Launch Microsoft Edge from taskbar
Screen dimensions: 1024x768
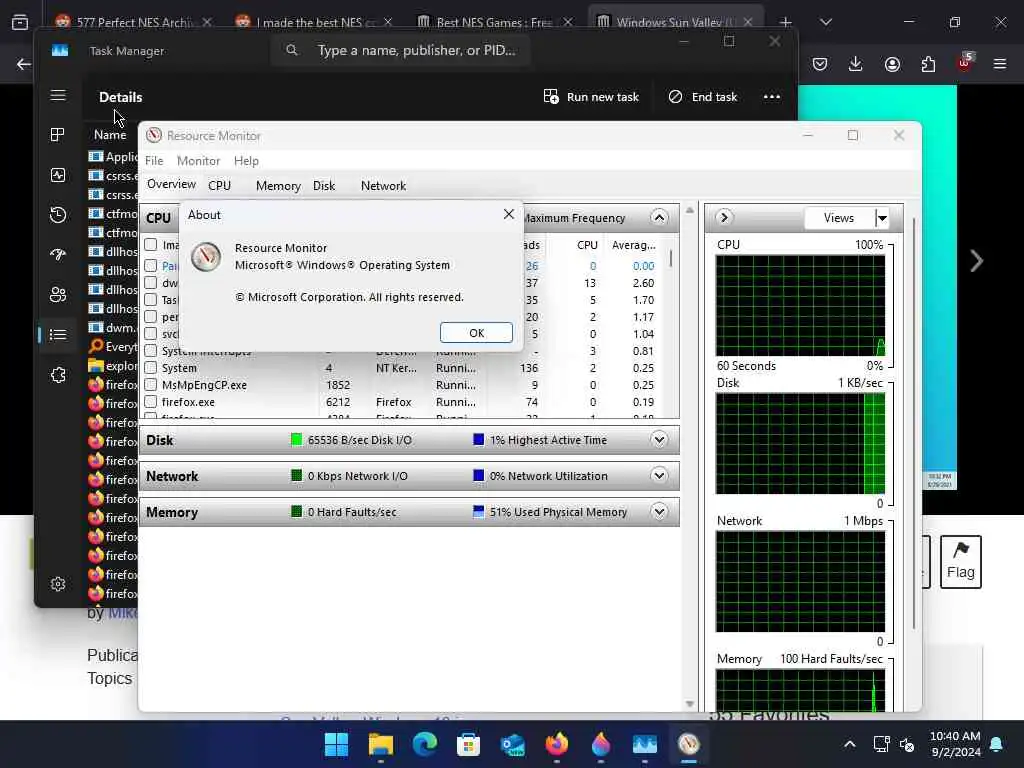pyautogui.click(x=424, y=744)
